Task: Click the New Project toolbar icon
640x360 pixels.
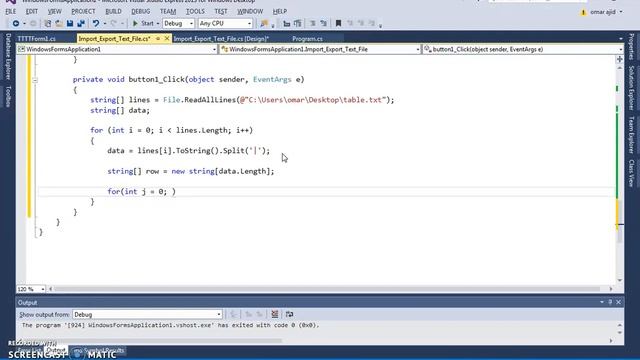Action: pyautogui.click(x=48, y=24)
